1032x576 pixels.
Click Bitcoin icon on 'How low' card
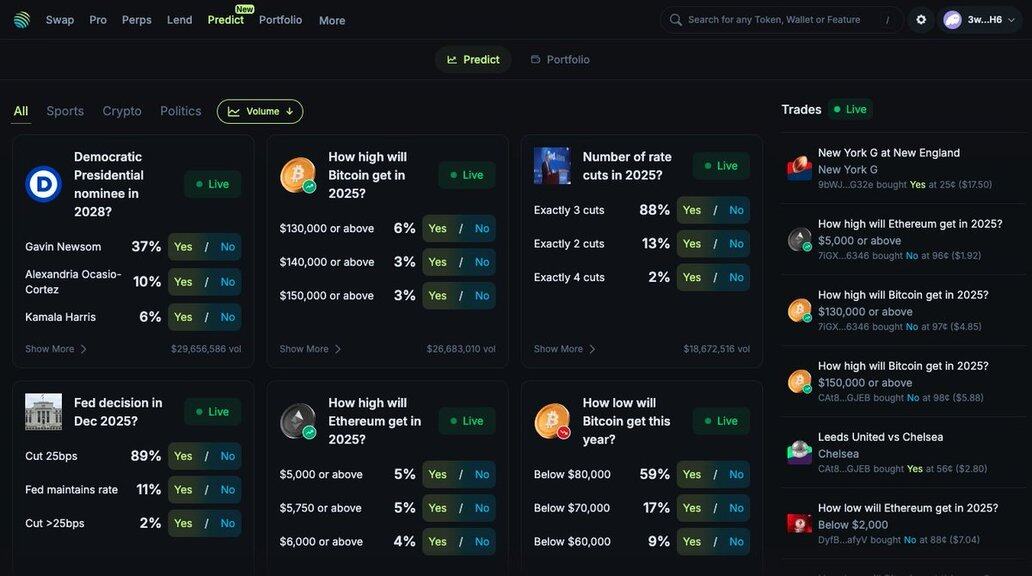(x=552, y=421)
